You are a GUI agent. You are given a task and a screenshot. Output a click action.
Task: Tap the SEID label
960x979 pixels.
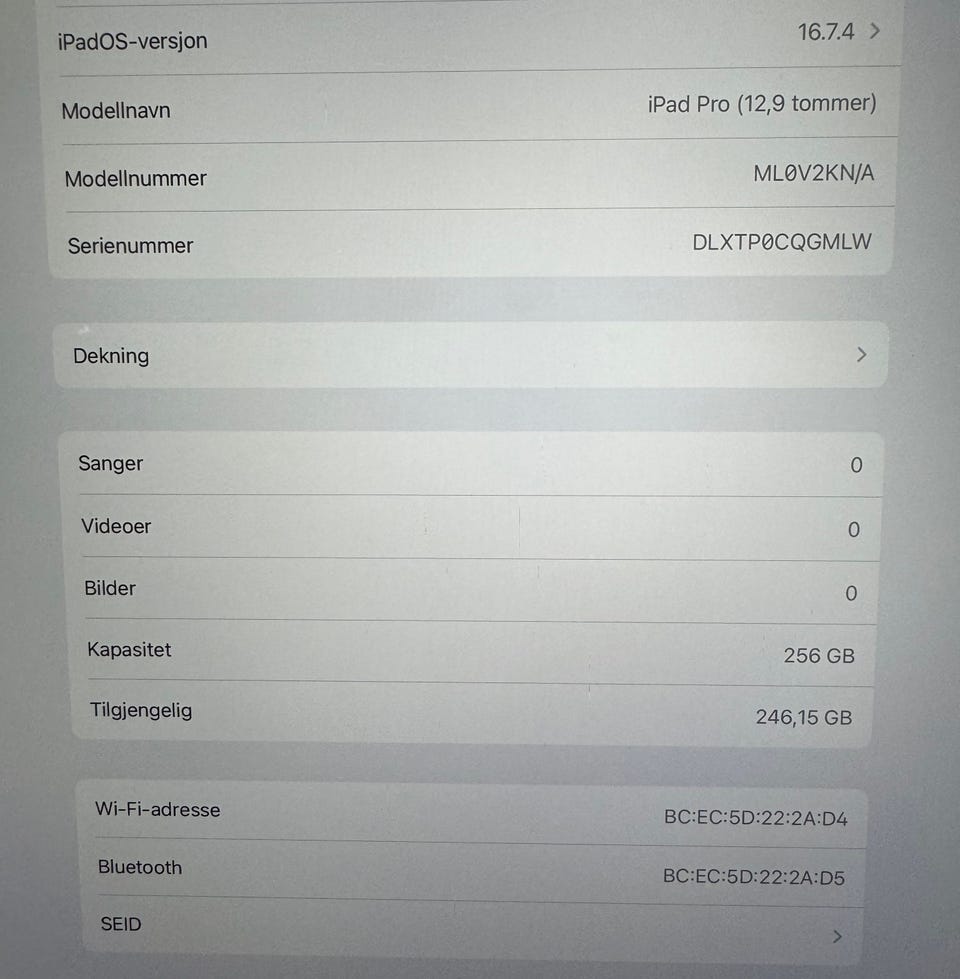click(121, 924)
